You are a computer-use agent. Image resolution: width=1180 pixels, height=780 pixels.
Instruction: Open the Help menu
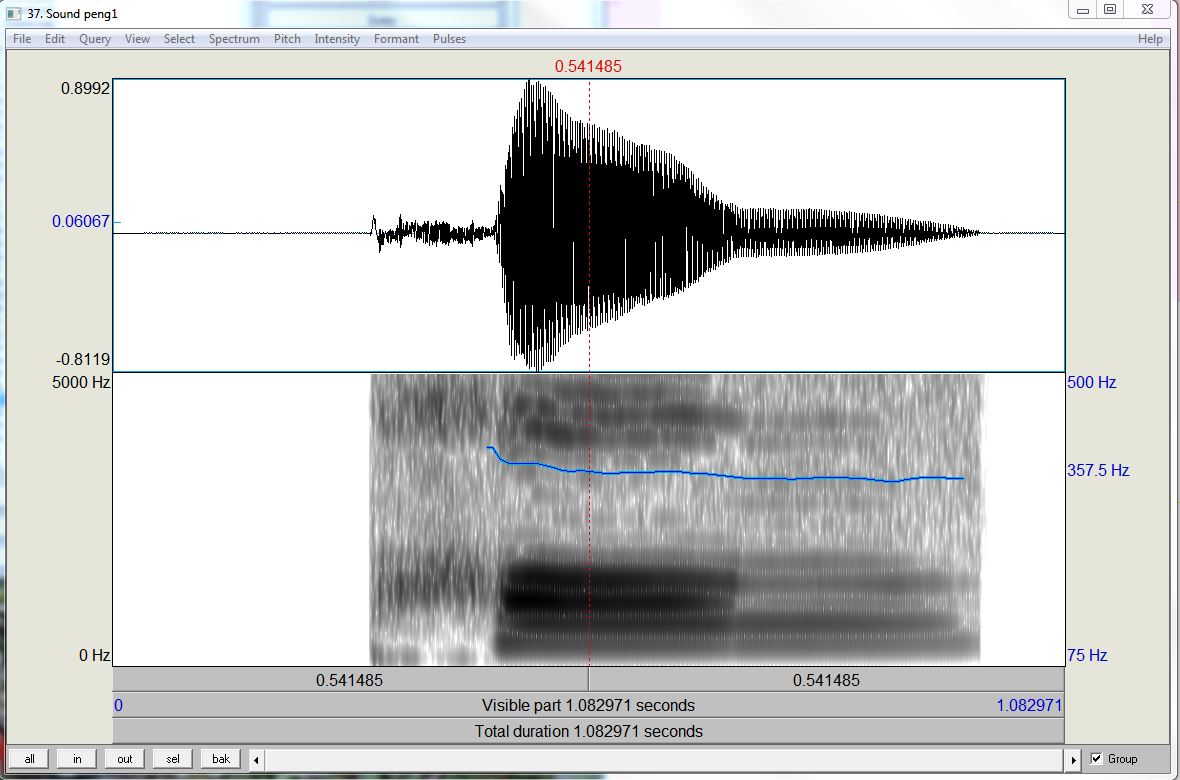(x=1150, y=39)
